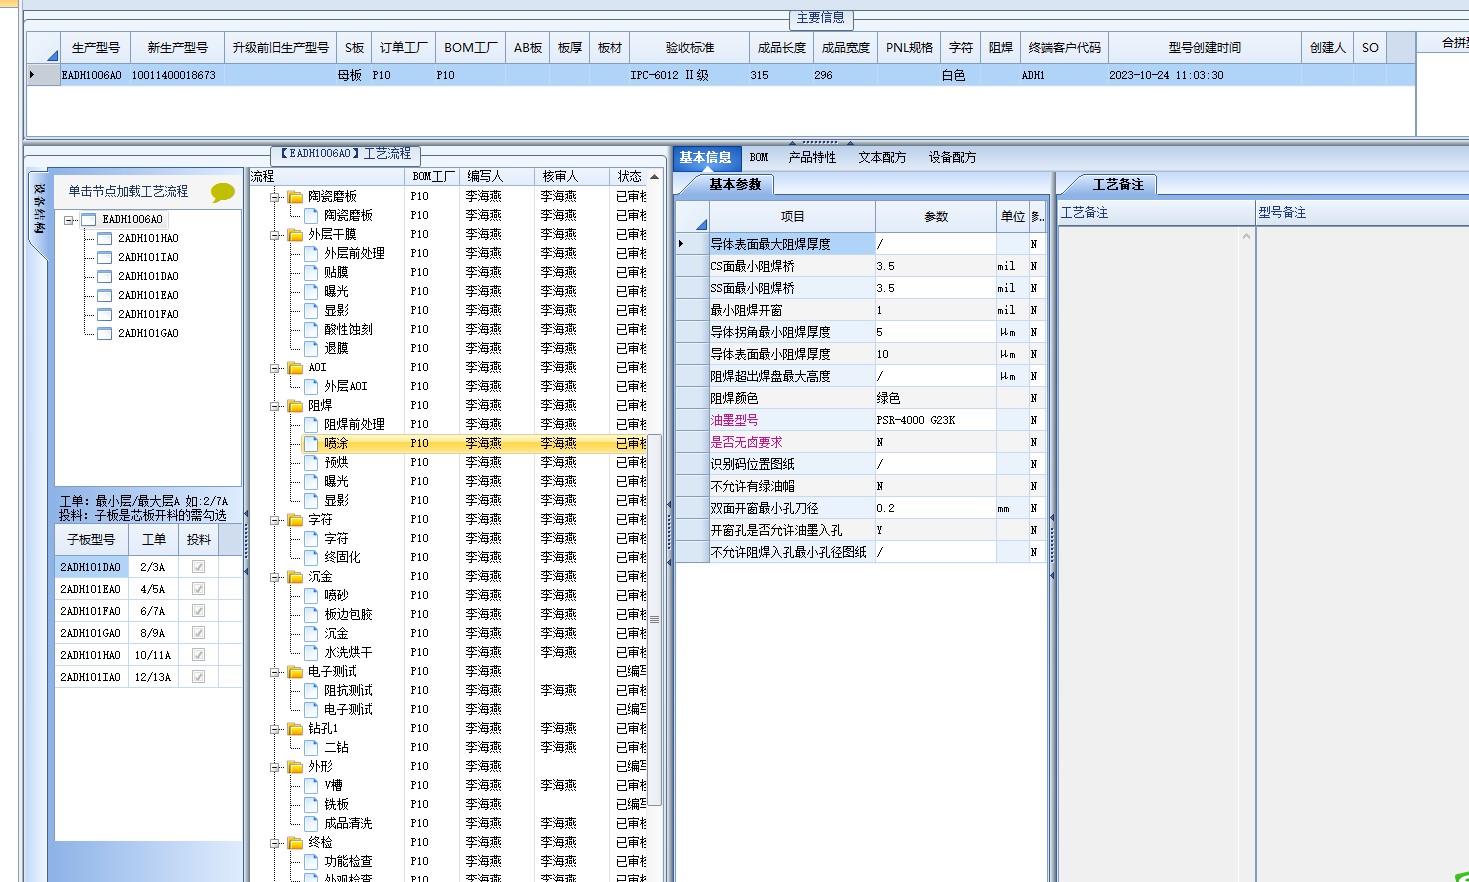Select the 终固化 step page icon
Screen dimensions: 1469x882
coord(311,557)
